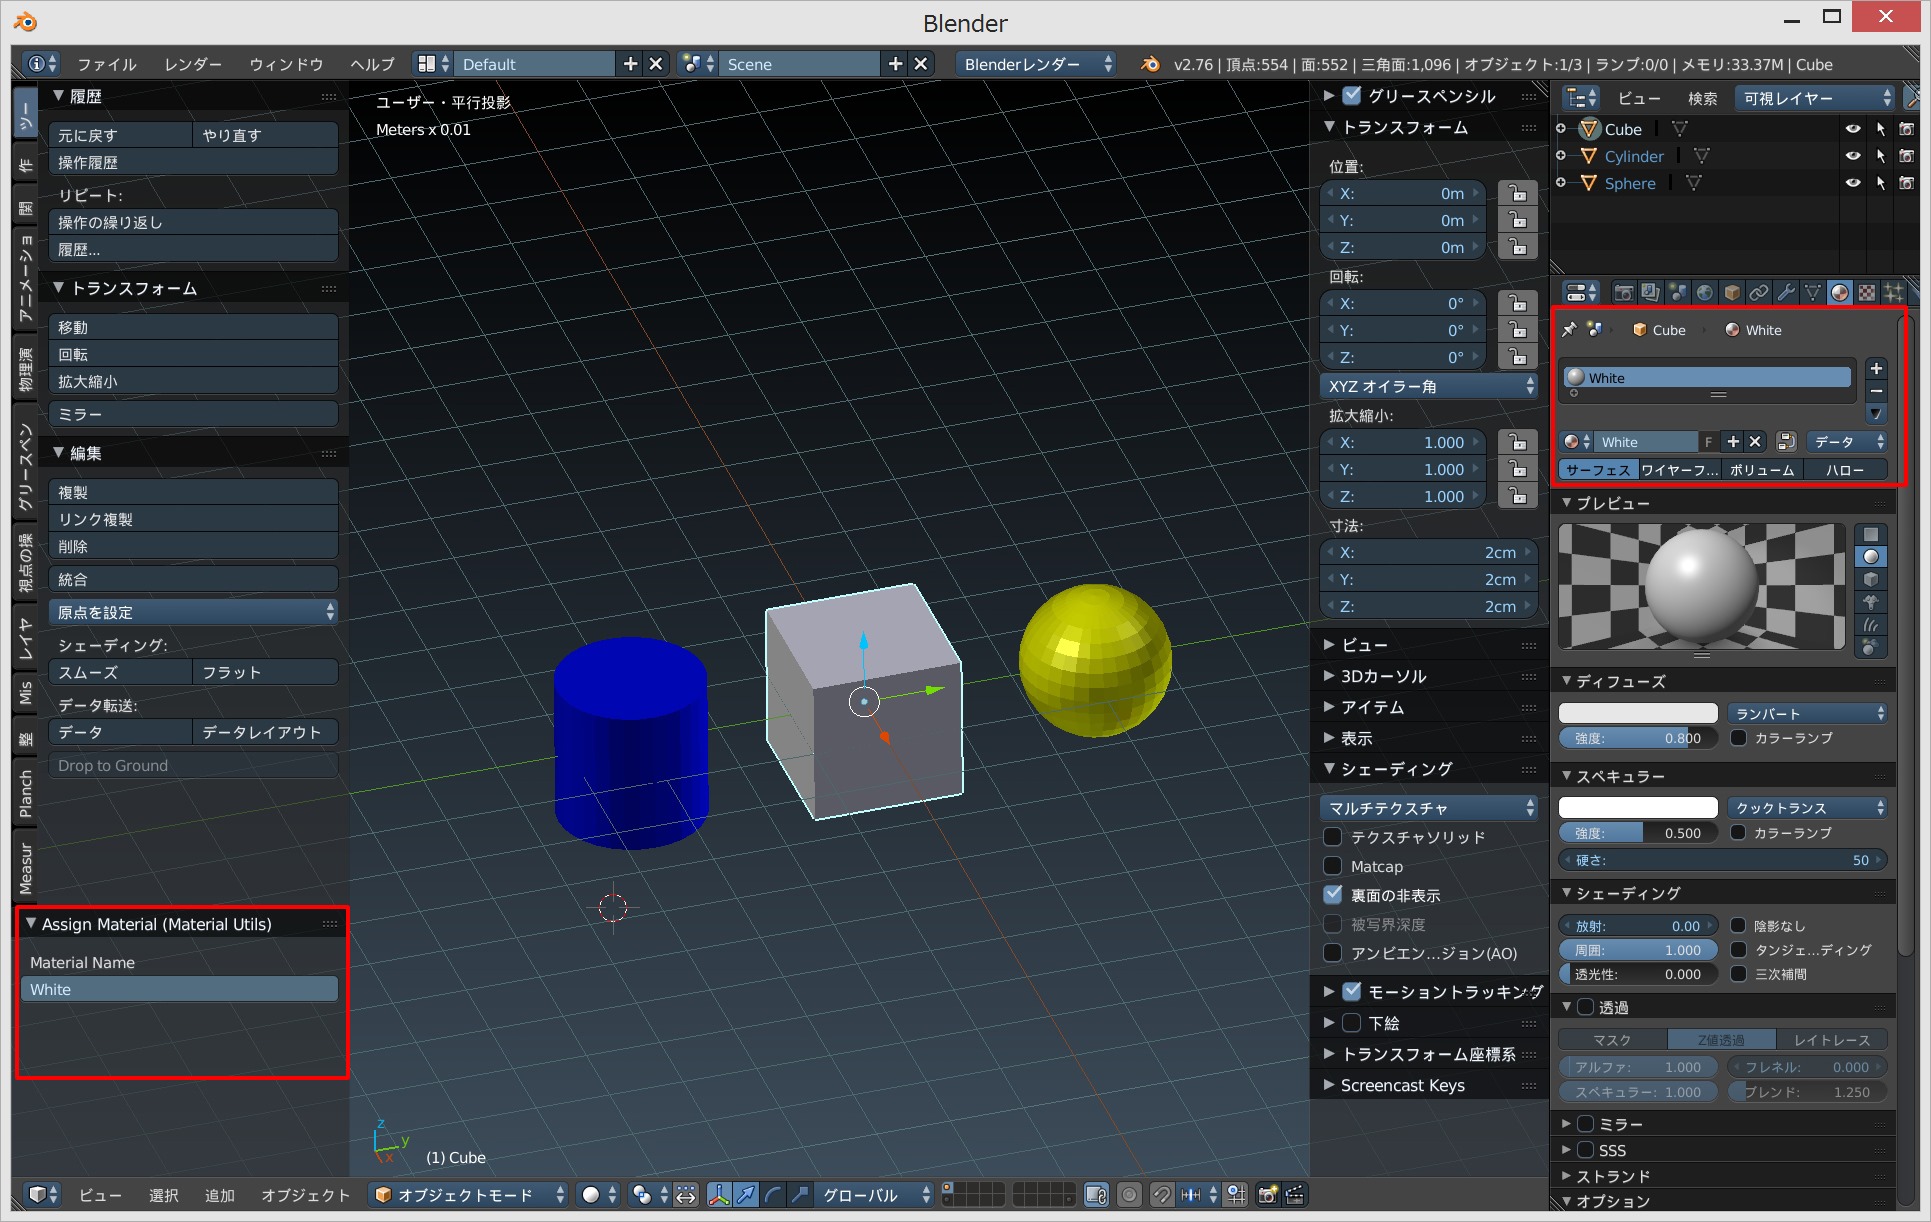Open the ウィンドウ menu

coord(286,64)
